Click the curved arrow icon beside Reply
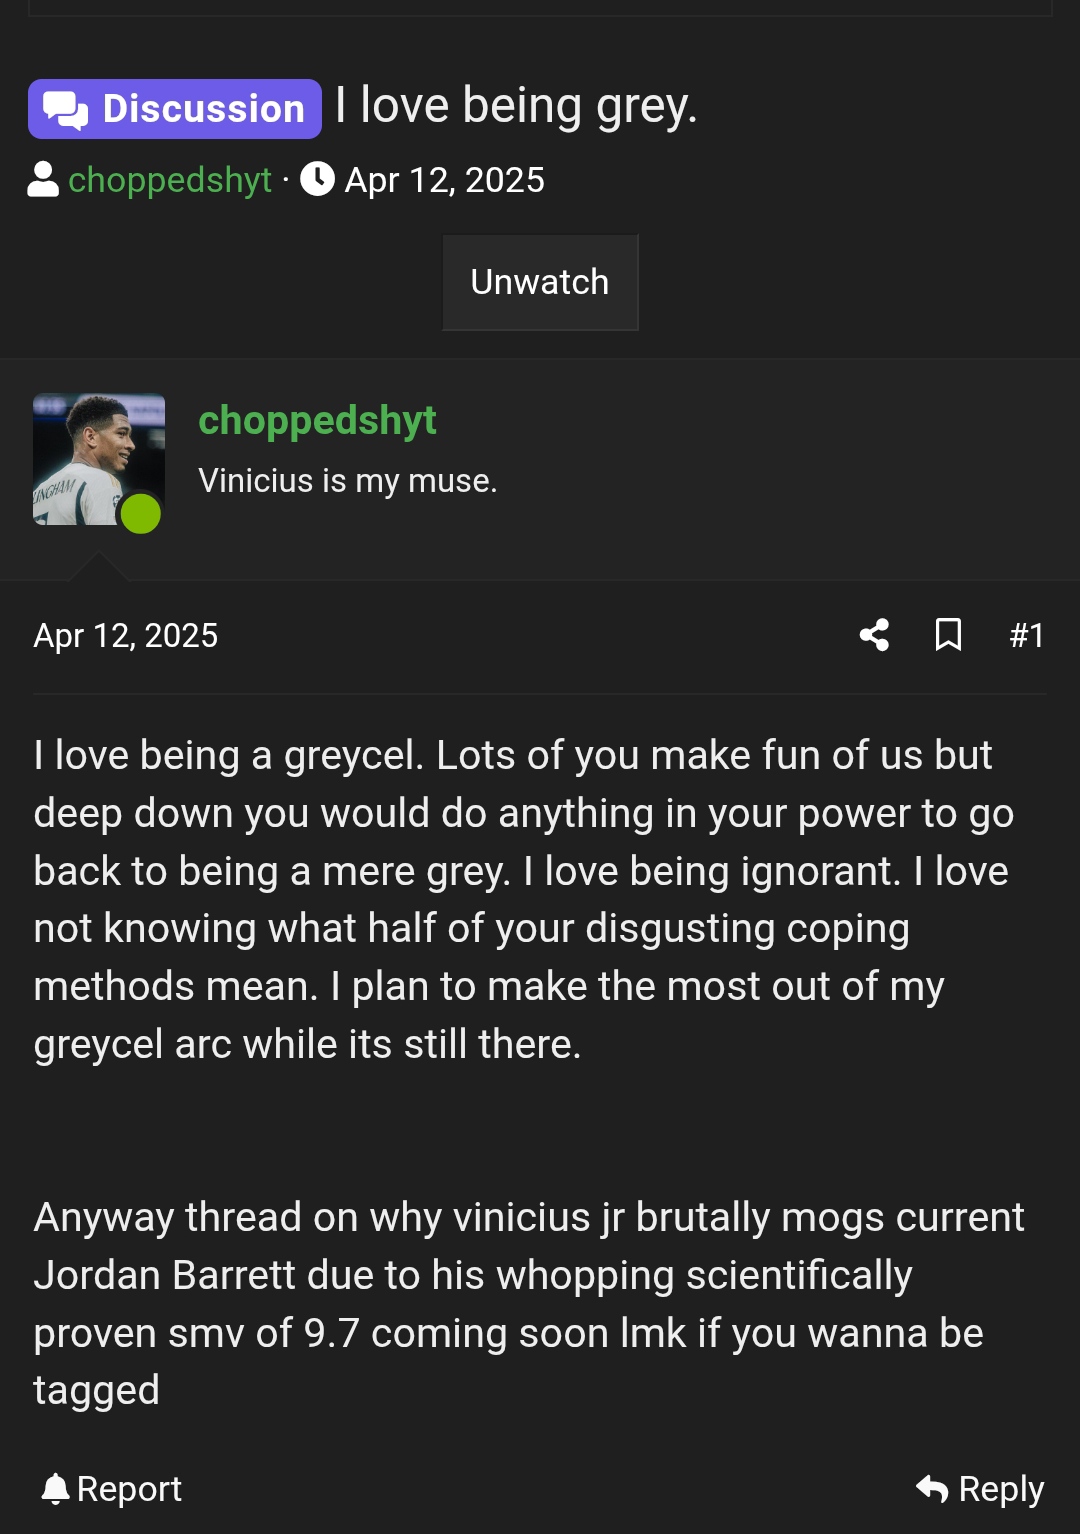This screenshot has height=1534, width=1080. pos(932,1489)
